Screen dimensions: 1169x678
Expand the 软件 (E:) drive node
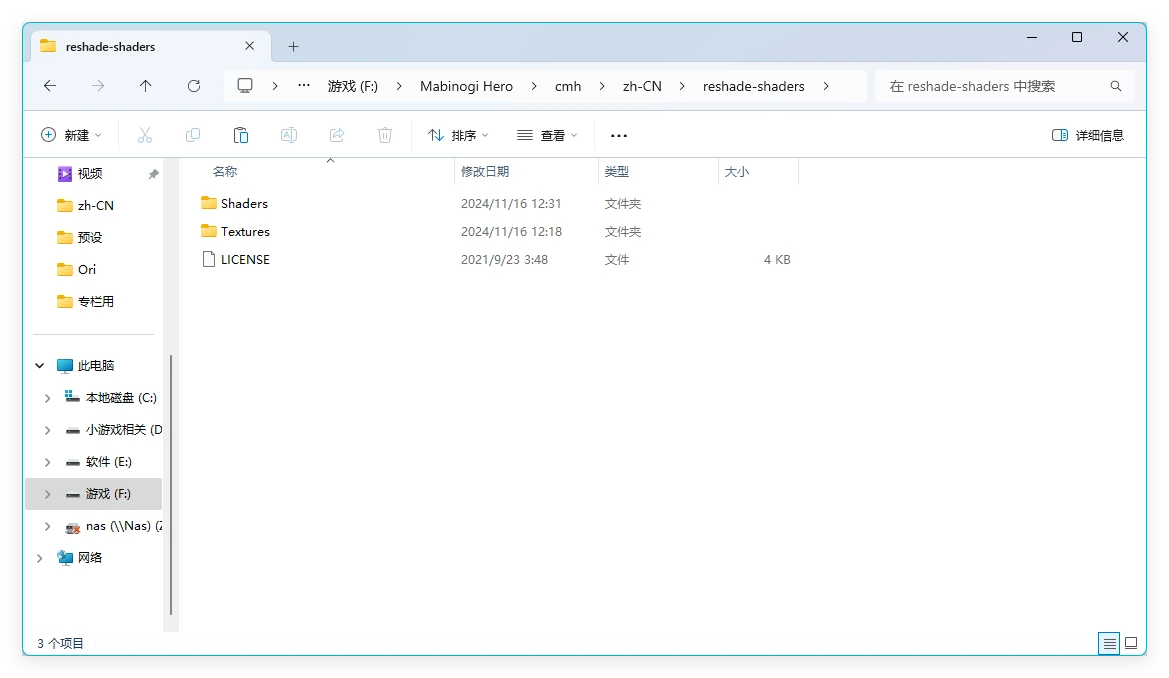pos(47,462)
